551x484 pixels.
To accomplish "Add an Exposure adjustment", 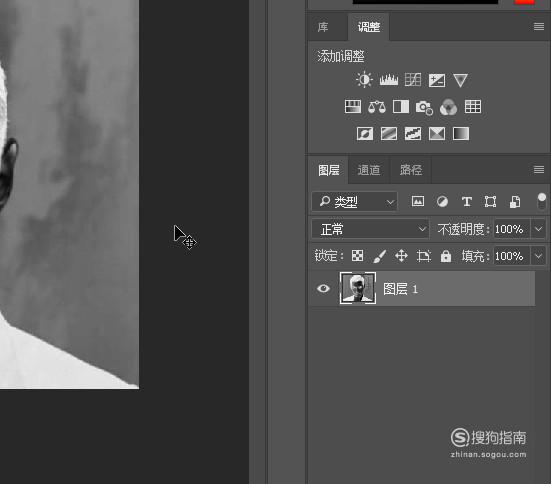I will [x=437, y=80].
